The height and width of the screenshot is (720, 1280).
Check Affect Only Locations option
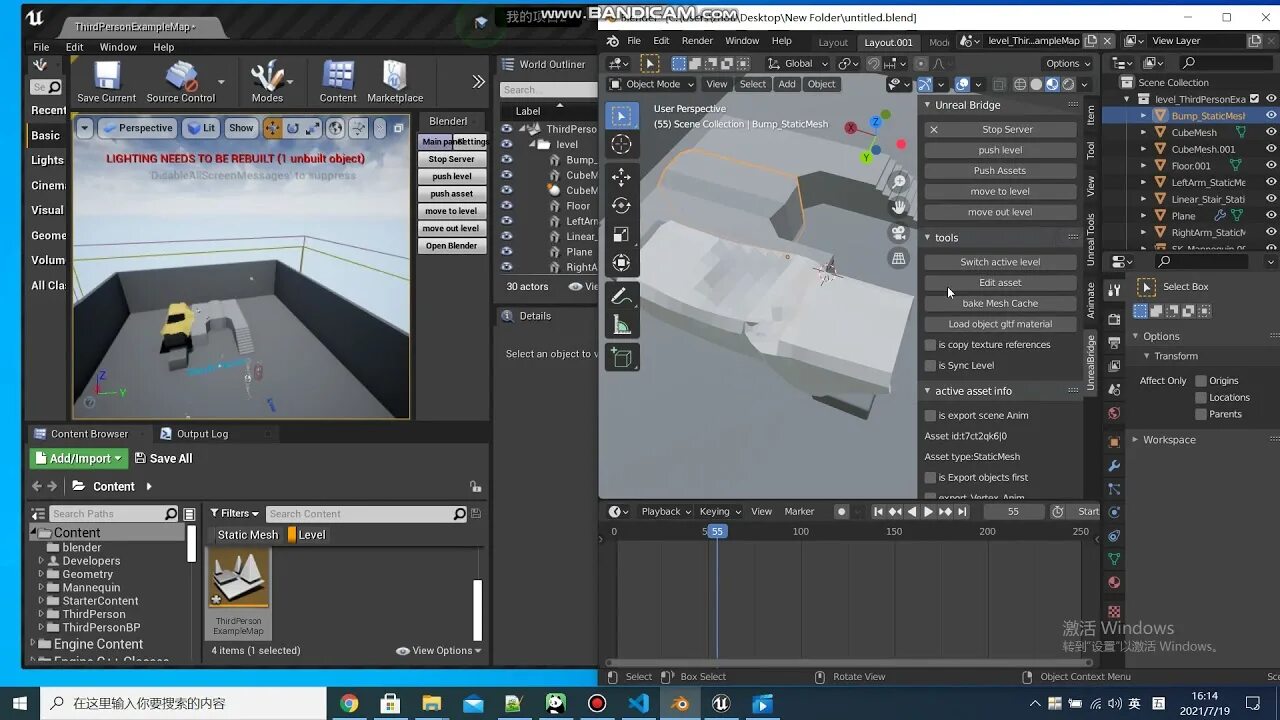[1201, 398]
